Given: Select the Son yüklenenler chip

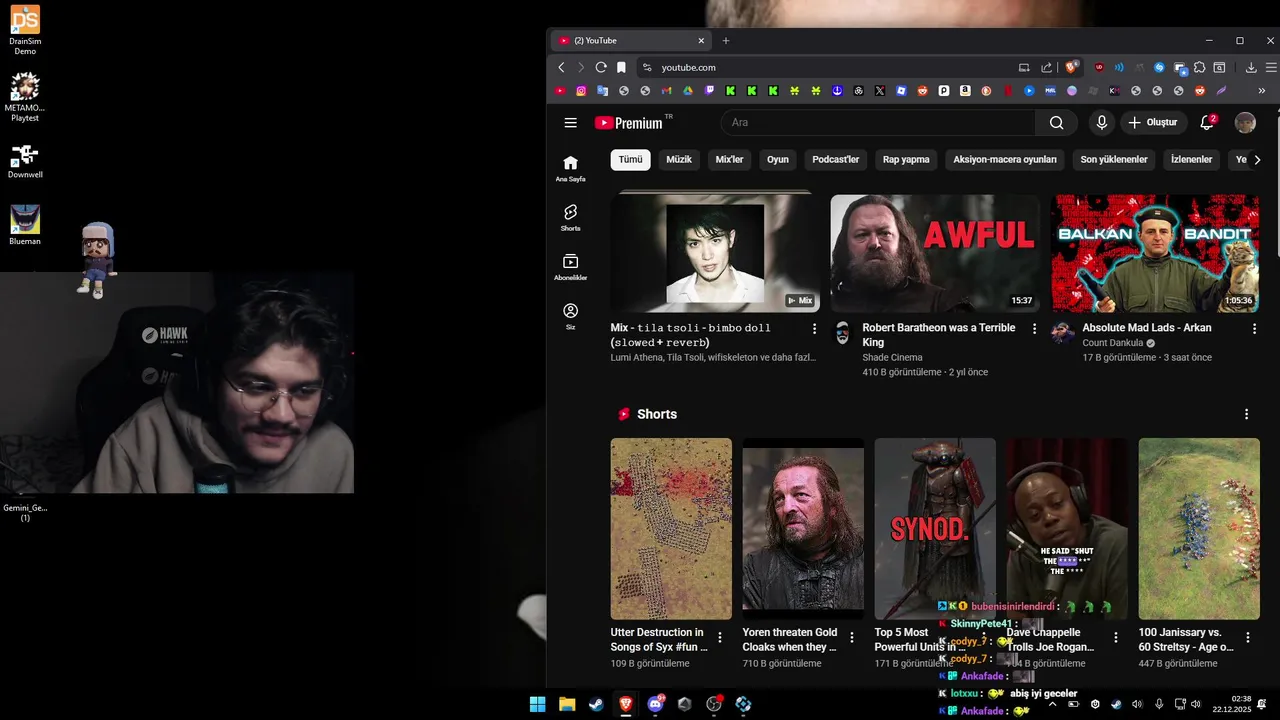Looking at the screenshot, I should pos(1114,159).
